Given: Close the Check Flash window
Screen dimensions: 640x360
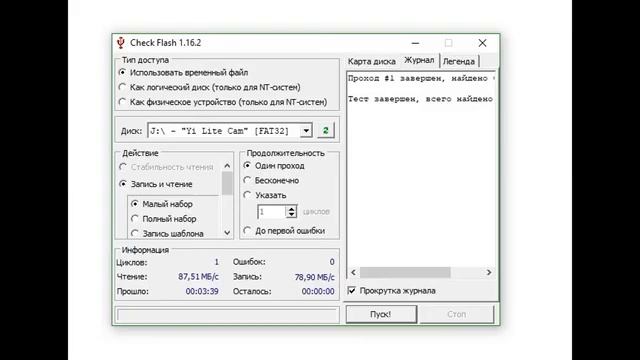Looking at the screenshot, I should tap(482, 43).
